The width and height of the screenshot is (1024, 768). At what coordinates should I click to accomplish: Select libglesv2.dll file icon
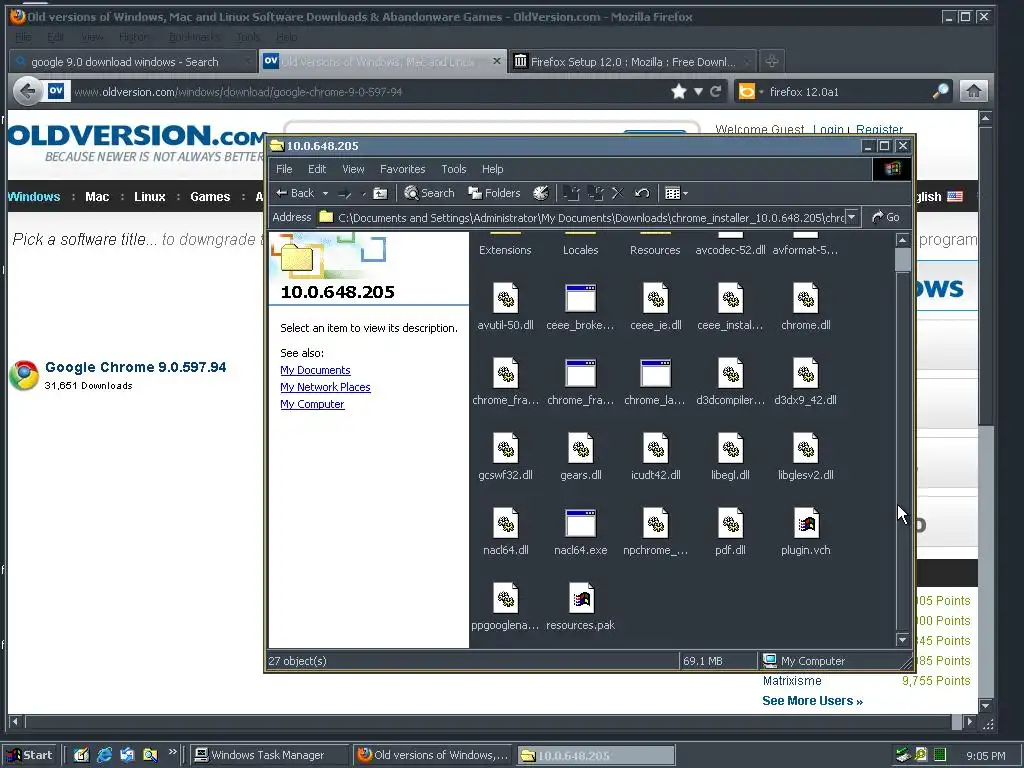click(806, 449)
